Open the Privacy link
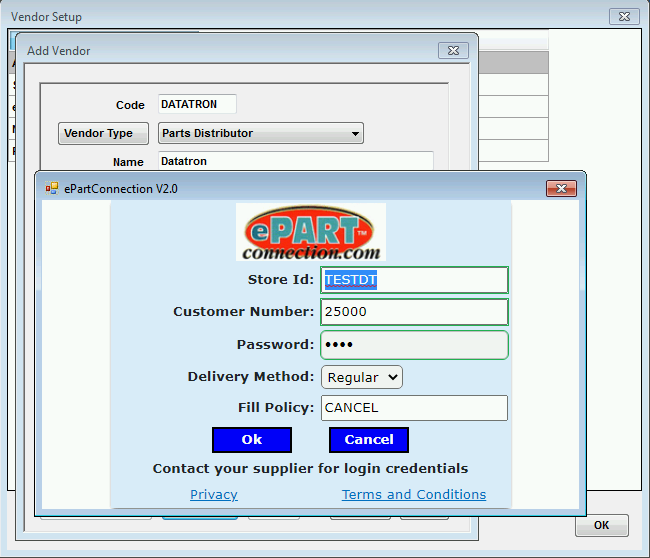The height and width of the screenshot is (558, 650). click(x=214, y=494)
